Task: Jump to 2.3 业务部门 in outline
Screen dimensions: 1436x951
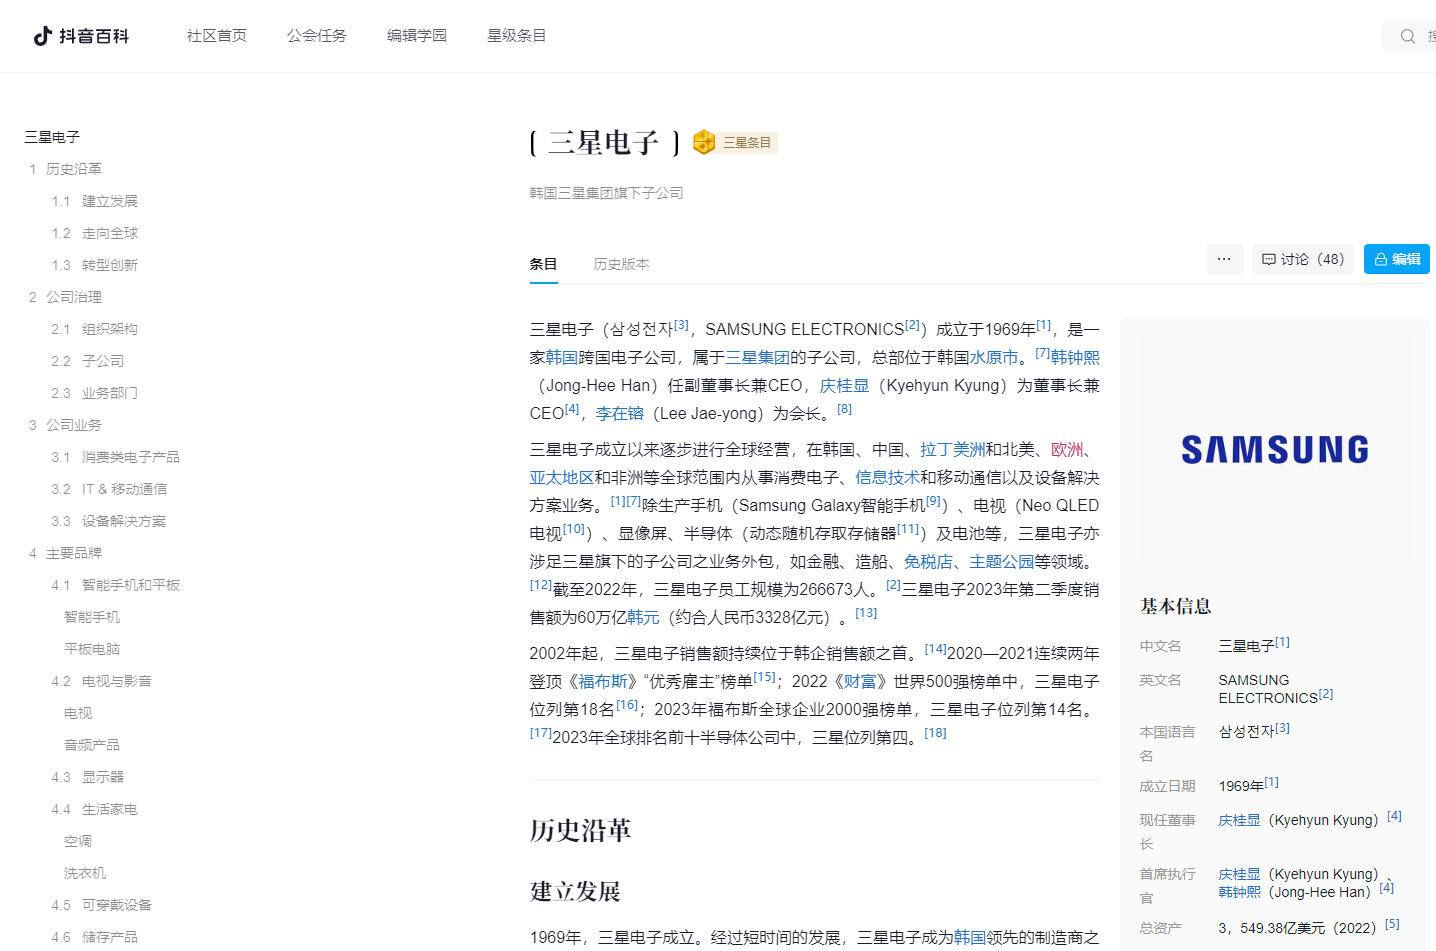Action: [x=95, y=393]
